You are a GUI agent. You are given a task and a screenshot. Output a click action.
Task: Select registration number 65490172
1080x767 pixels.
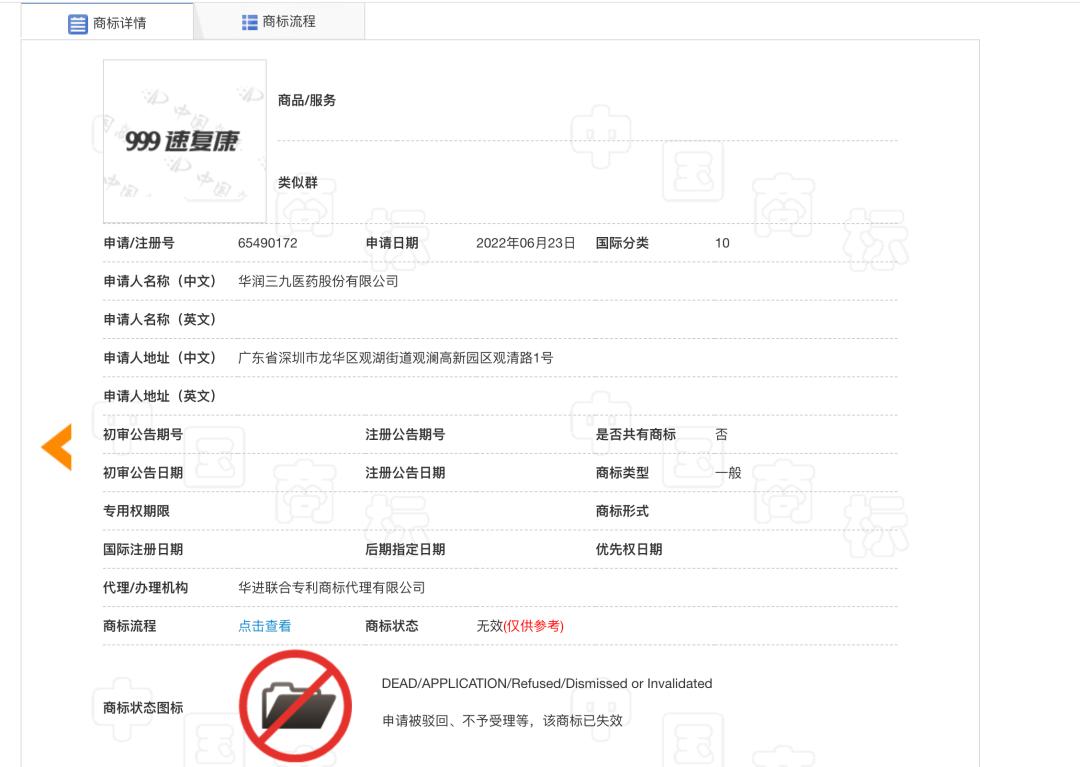(x=267, y=243)
